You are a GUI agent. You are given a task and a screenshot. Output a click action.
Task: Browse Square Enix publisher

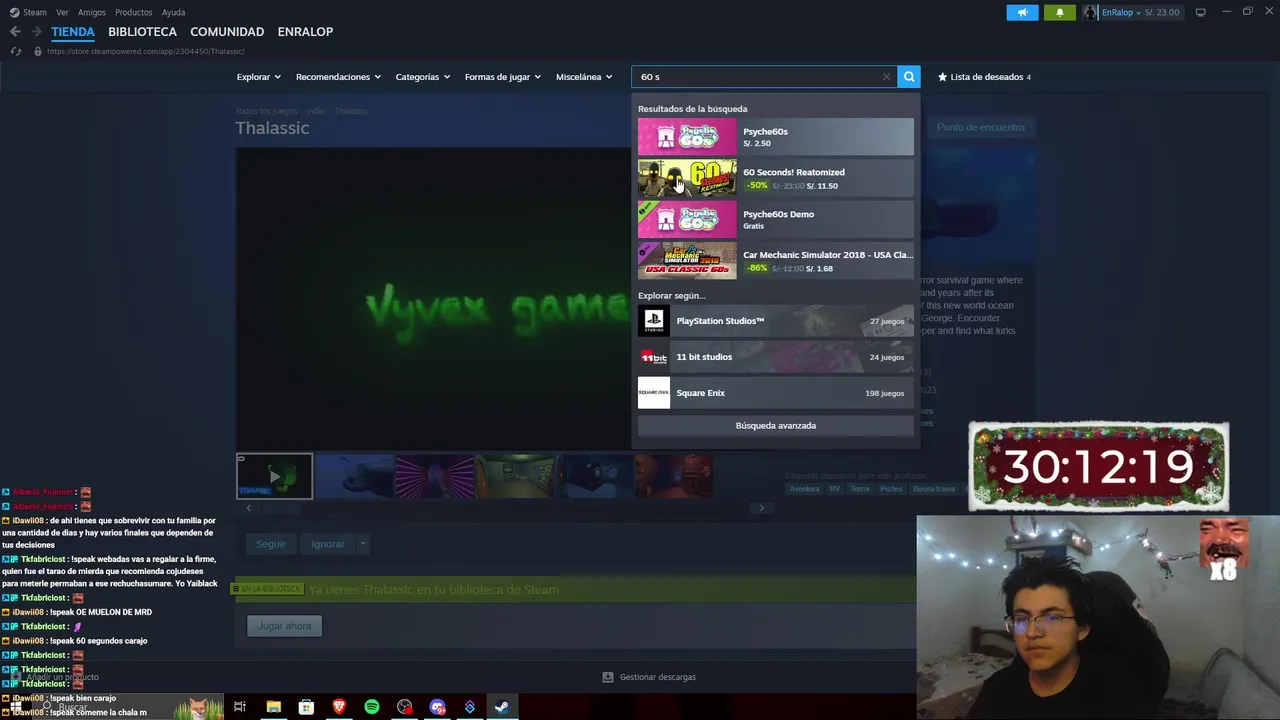coord(775,393)
